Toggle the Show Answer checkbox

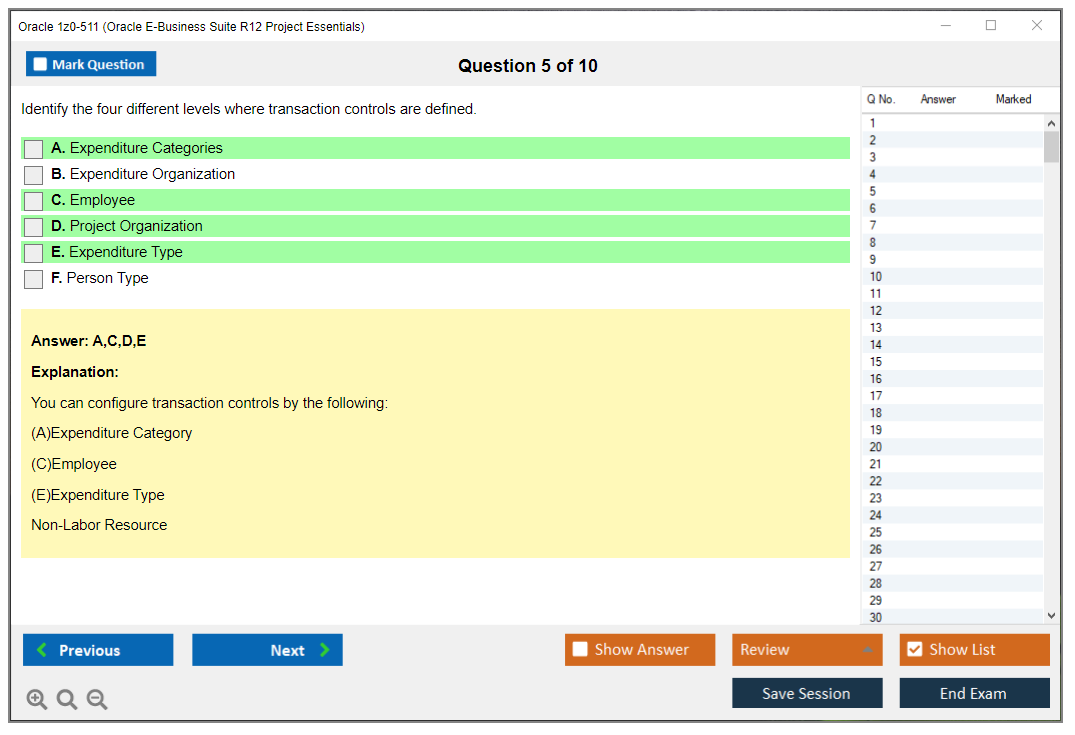click(581, 650)
